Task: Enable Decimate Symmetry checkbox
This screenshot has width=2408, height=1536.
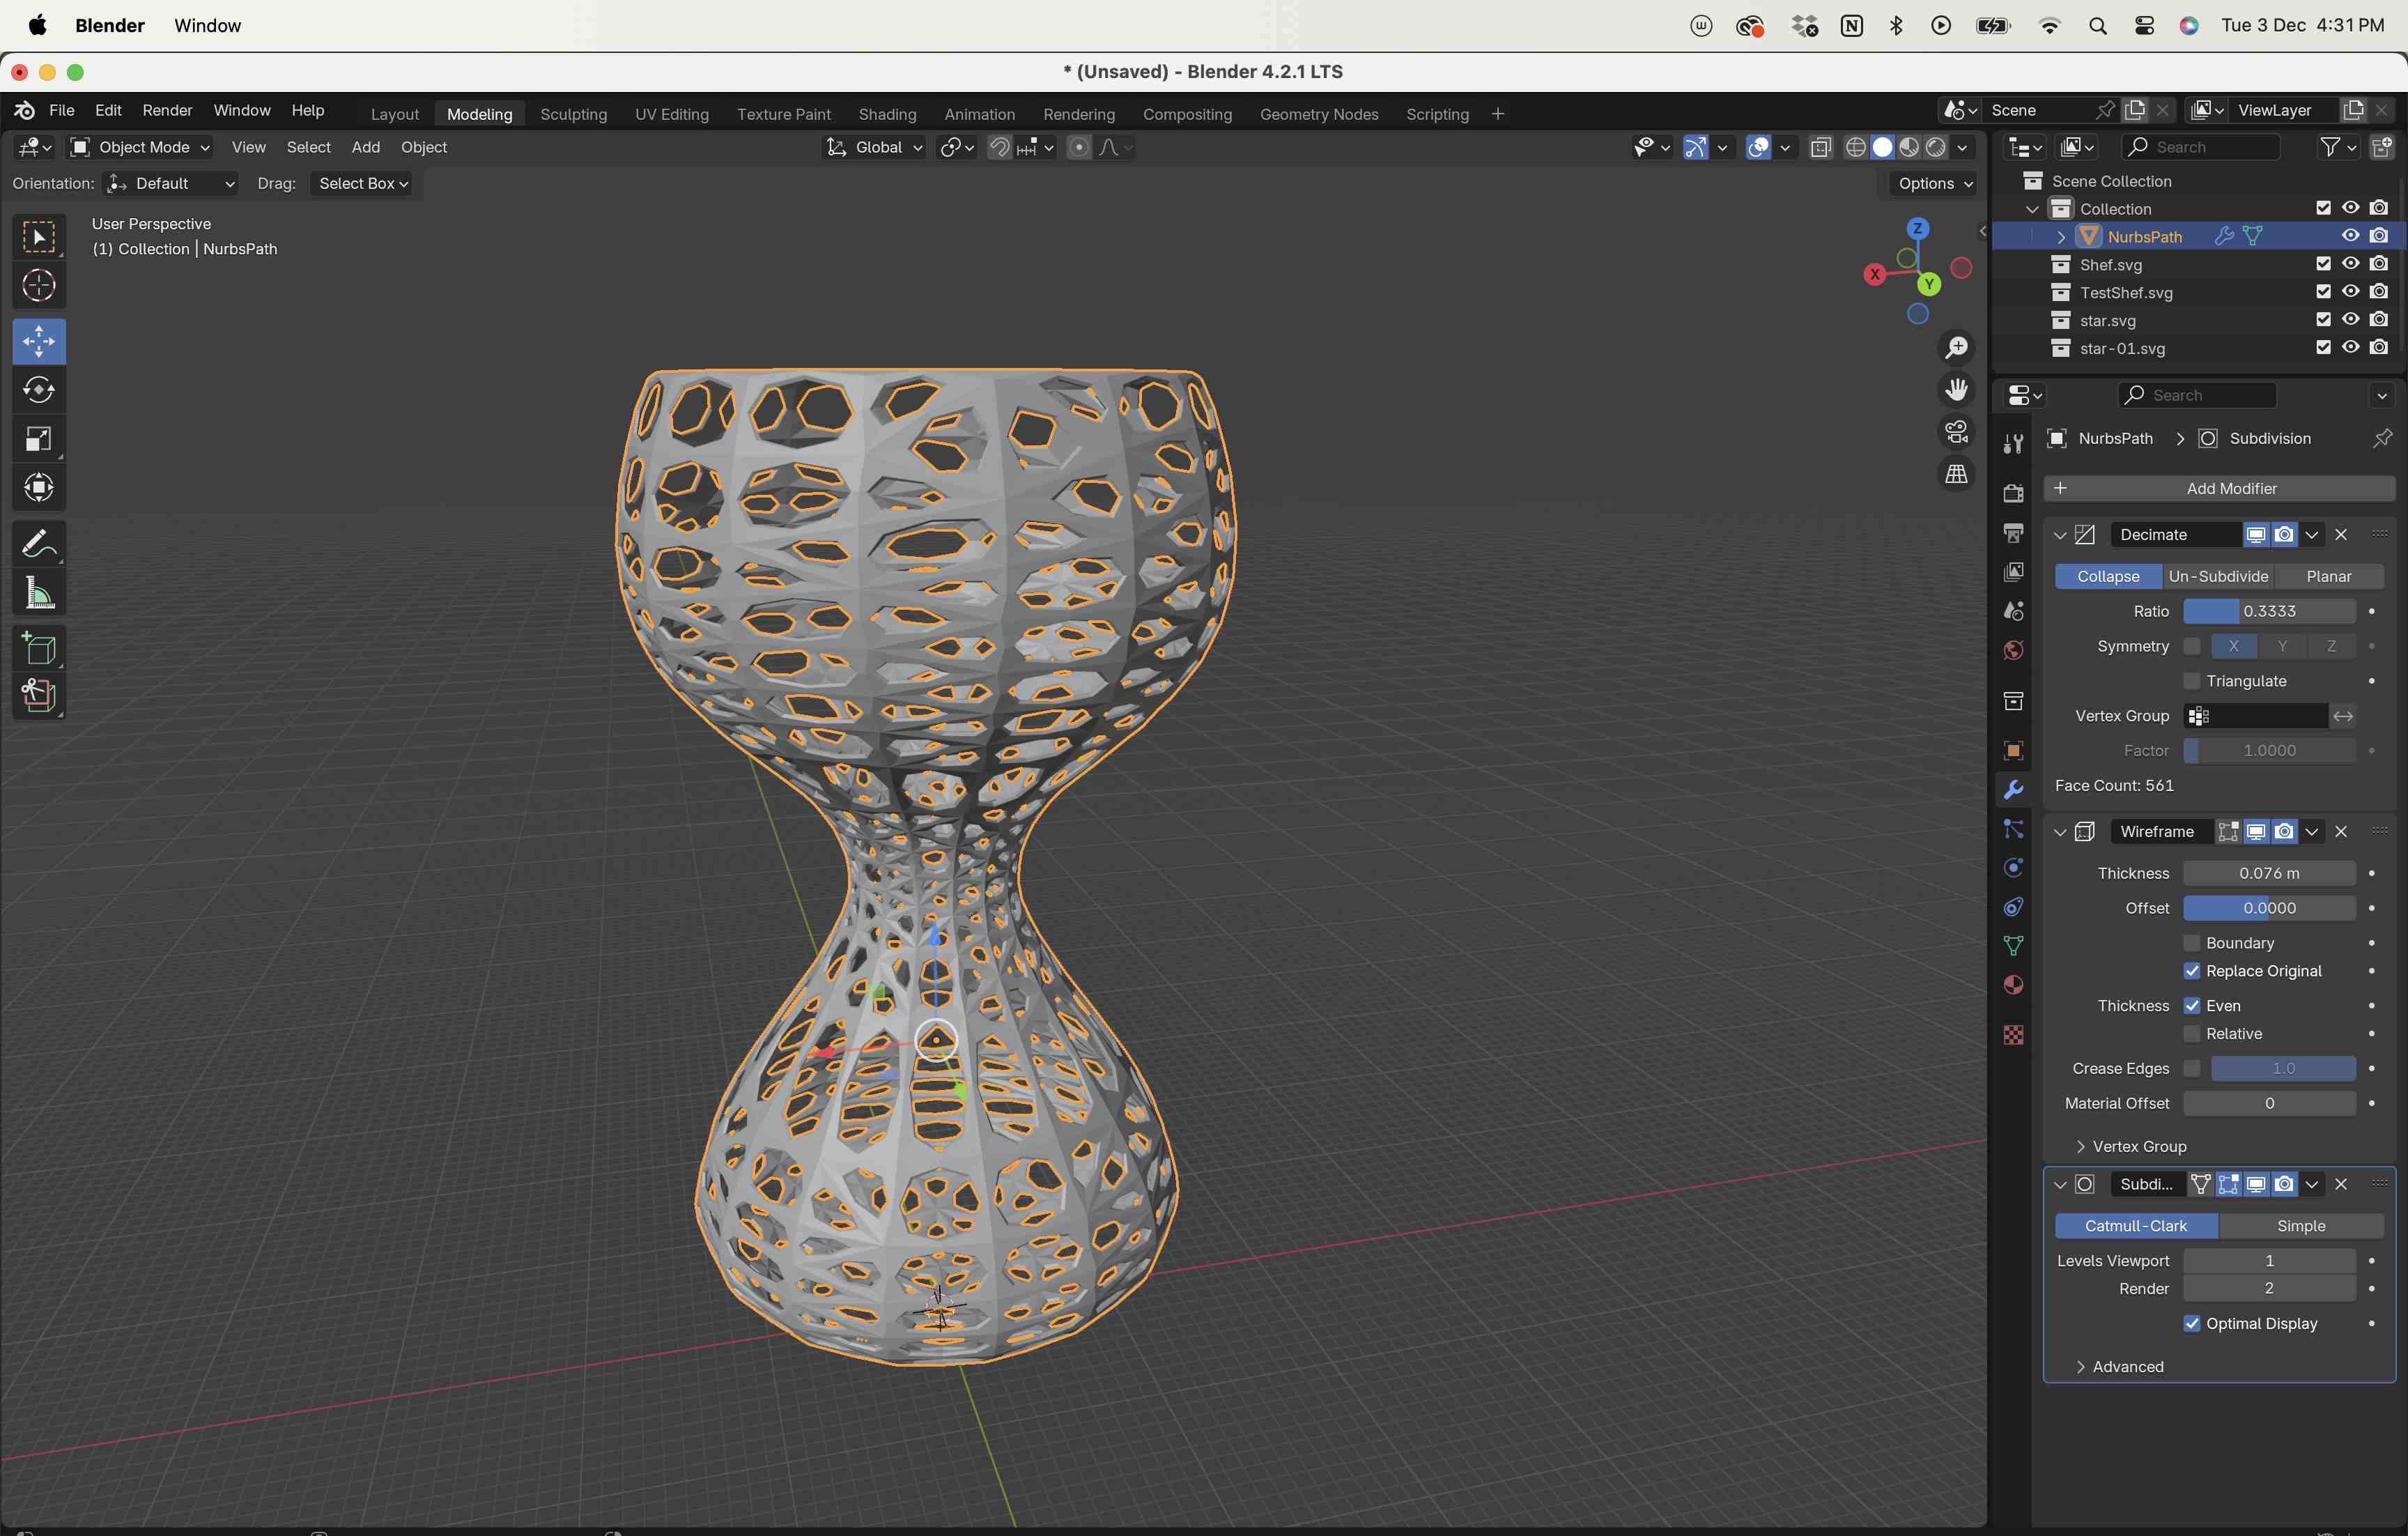Action: (2191, 646)
